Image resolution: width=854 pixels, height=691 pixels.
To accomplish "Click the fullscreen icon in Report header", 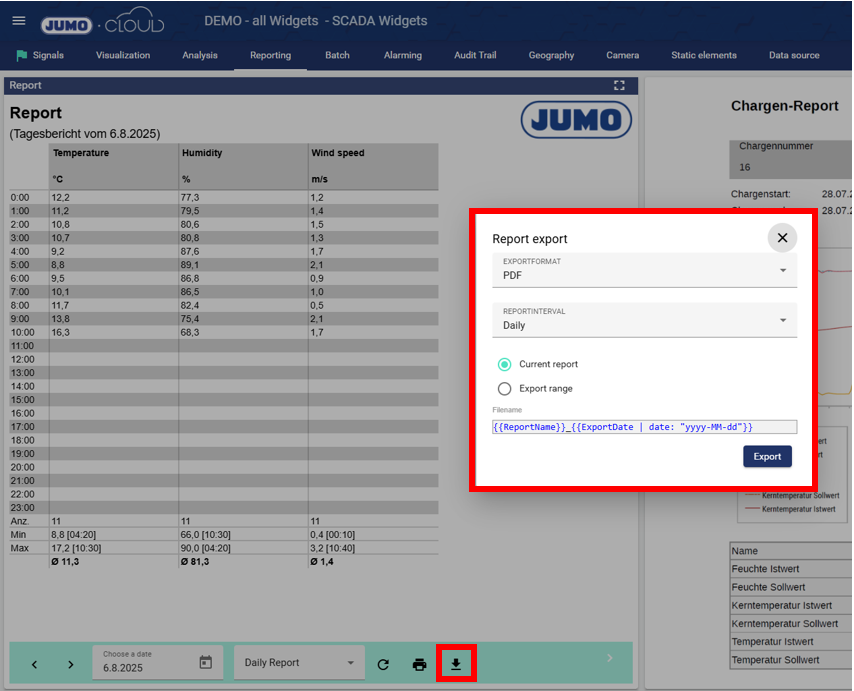I will [619, 86].
